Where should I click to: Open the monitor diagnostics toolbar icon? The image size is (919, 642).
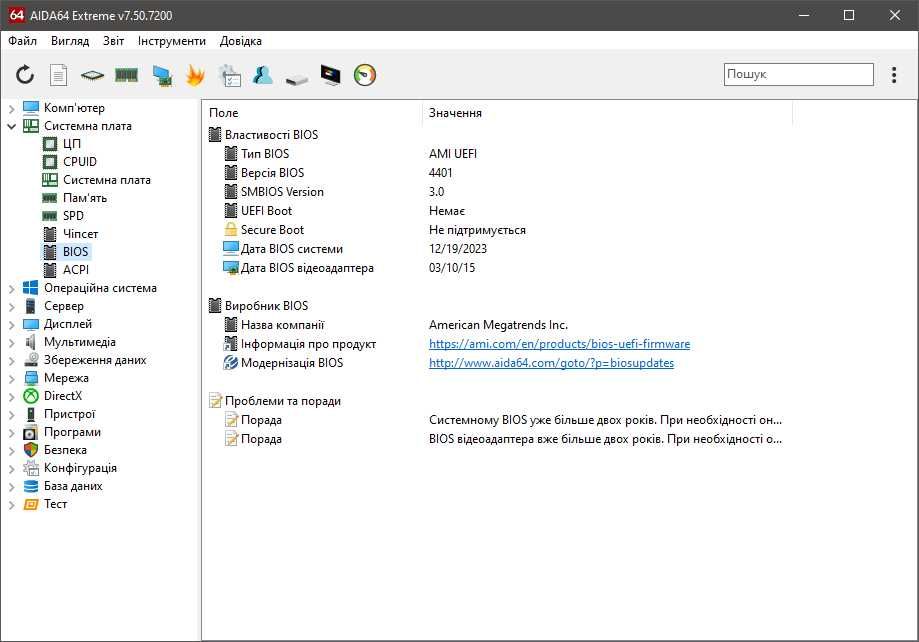pyautogui.click(x=331, y=75)
